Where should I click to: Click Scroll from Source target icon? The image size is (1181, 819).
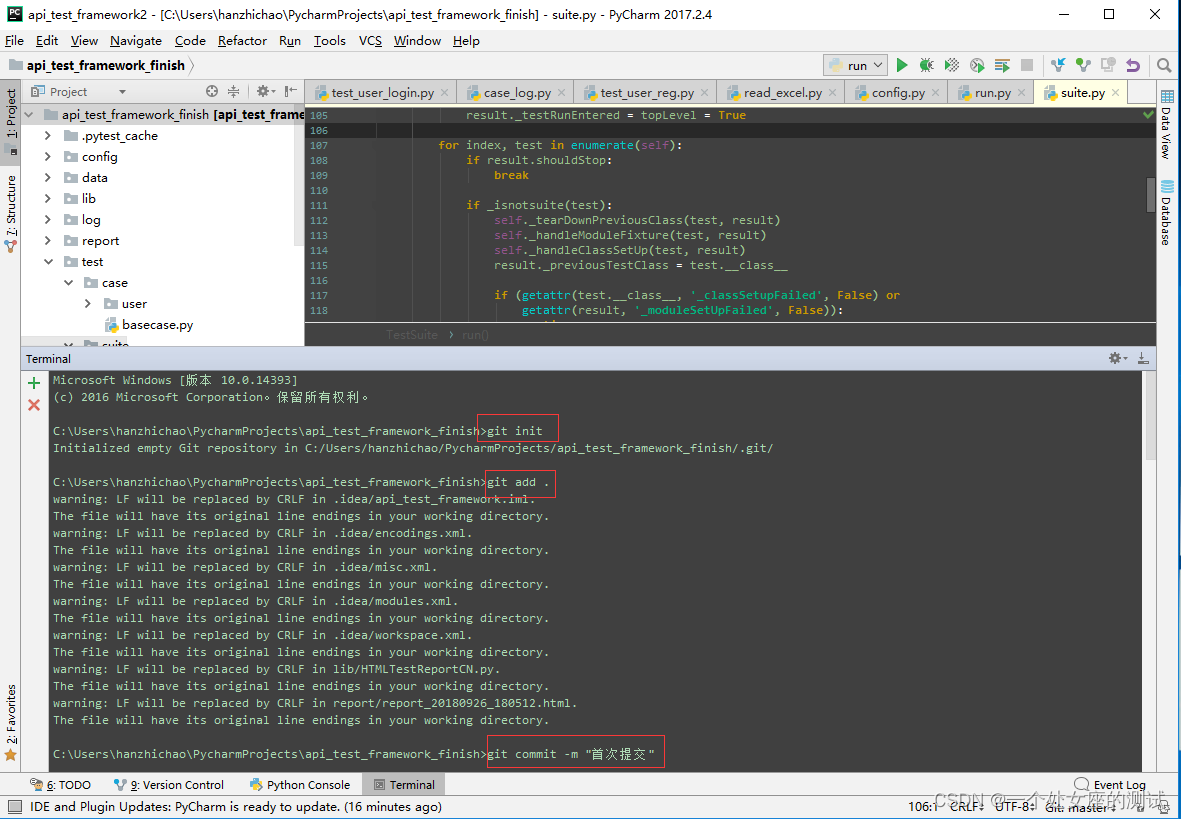tap(212, 91)
